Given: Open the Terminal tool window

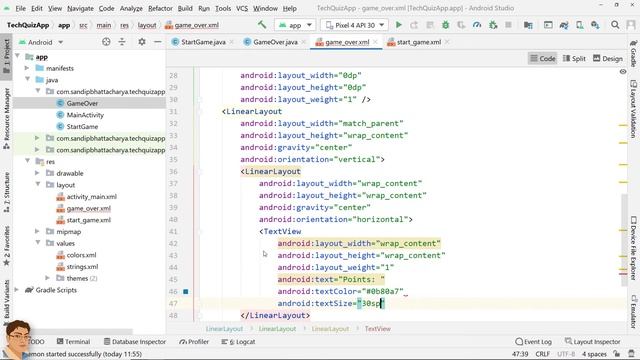Looking at the screenshot, I should coord(73,342).
